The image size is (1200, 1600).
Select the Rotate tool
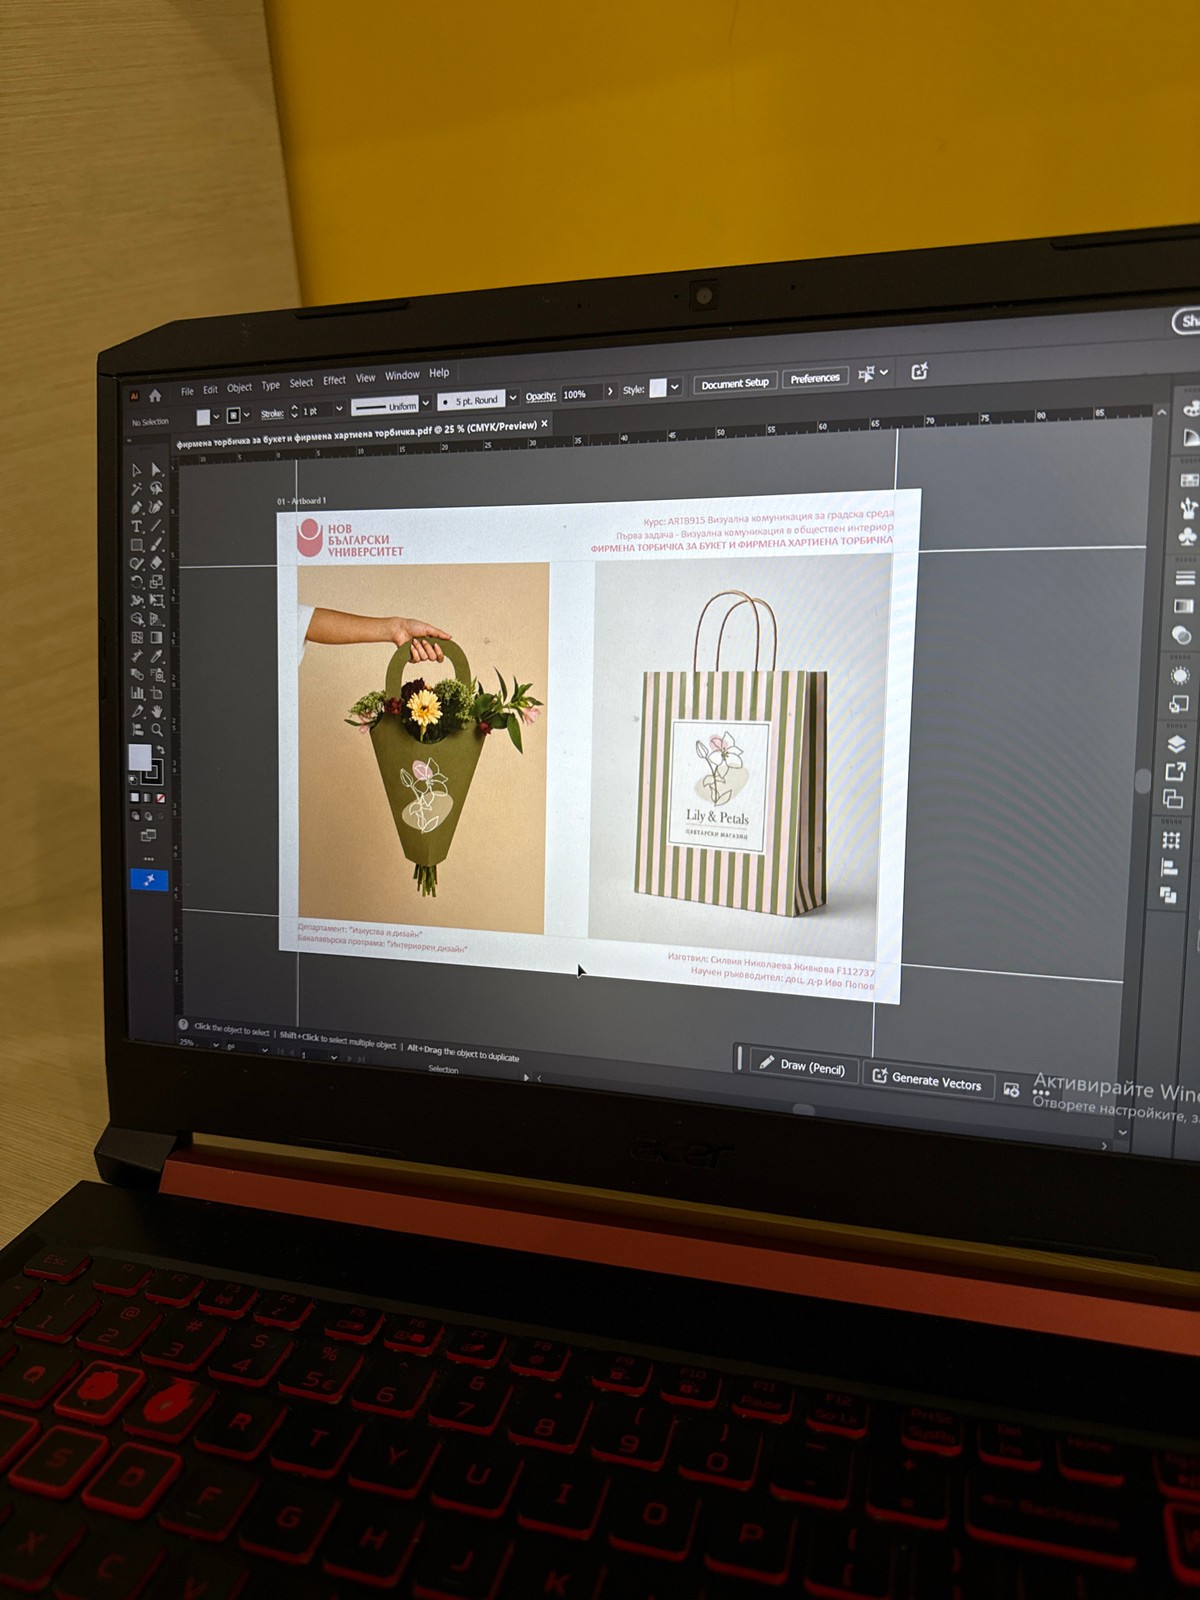click(137, 582)
